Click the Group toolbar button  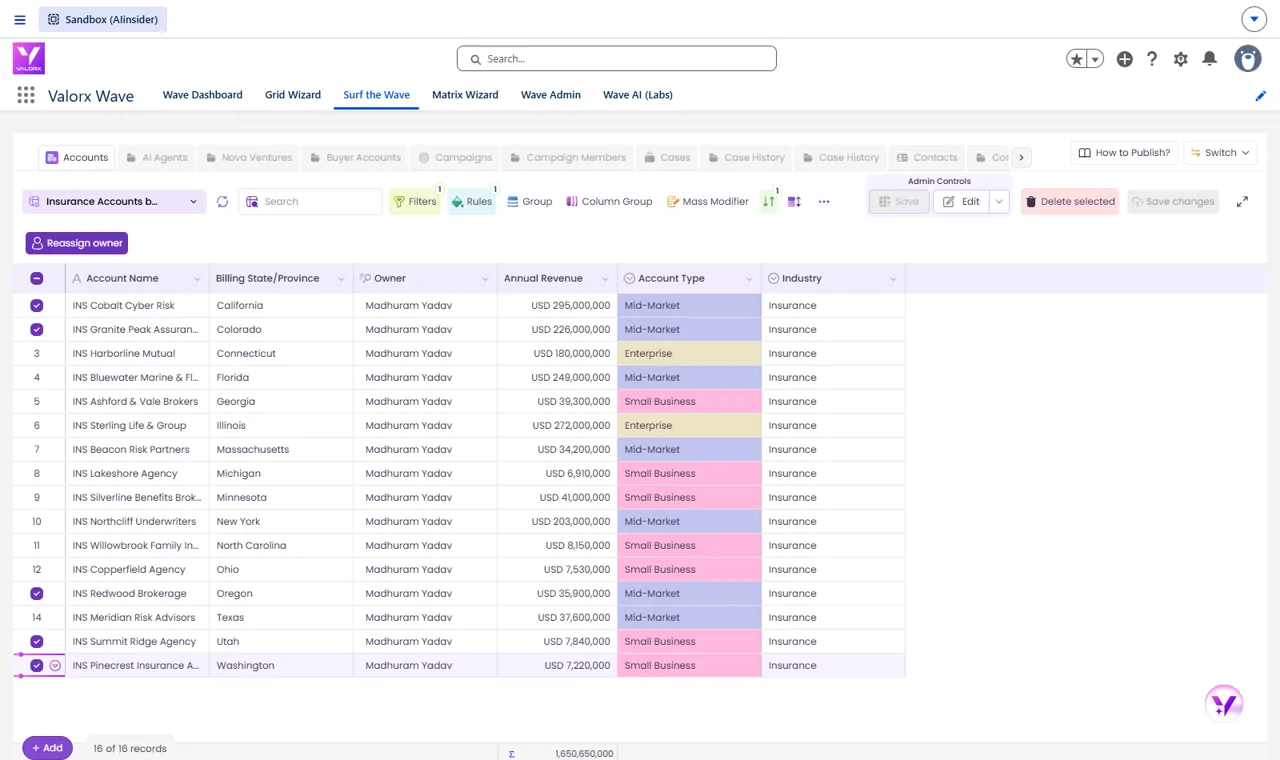coord(529,201)
